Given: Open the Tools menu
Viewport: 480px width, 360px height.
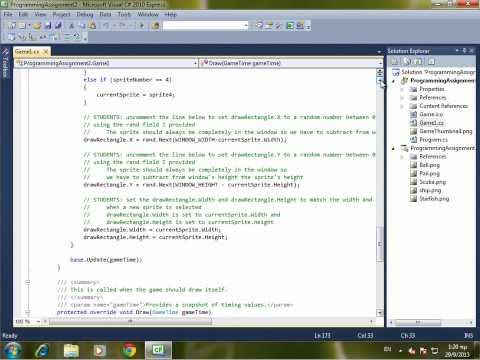Looking at the screenshot, I should coord(124,14).
